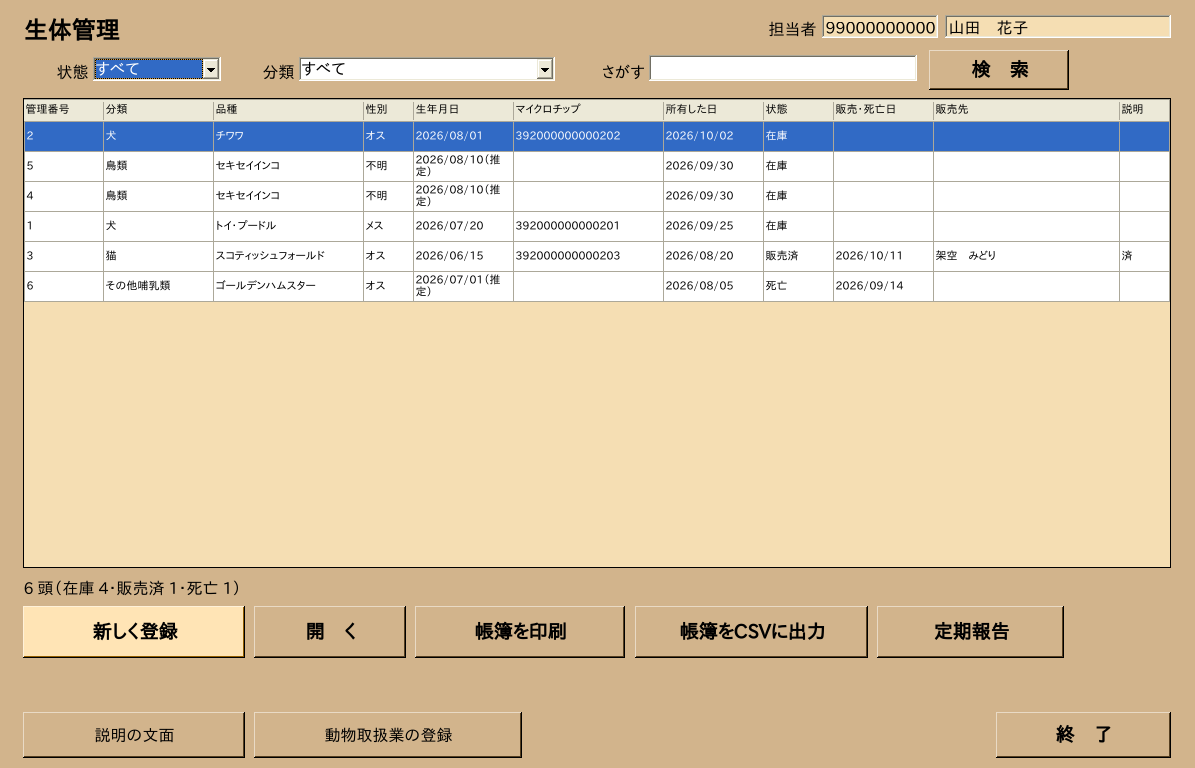Click birthdate 2026/06/15 cell
Image resolution: width=1195 pixels, height=768 pixels.
(x=463, y=256)
